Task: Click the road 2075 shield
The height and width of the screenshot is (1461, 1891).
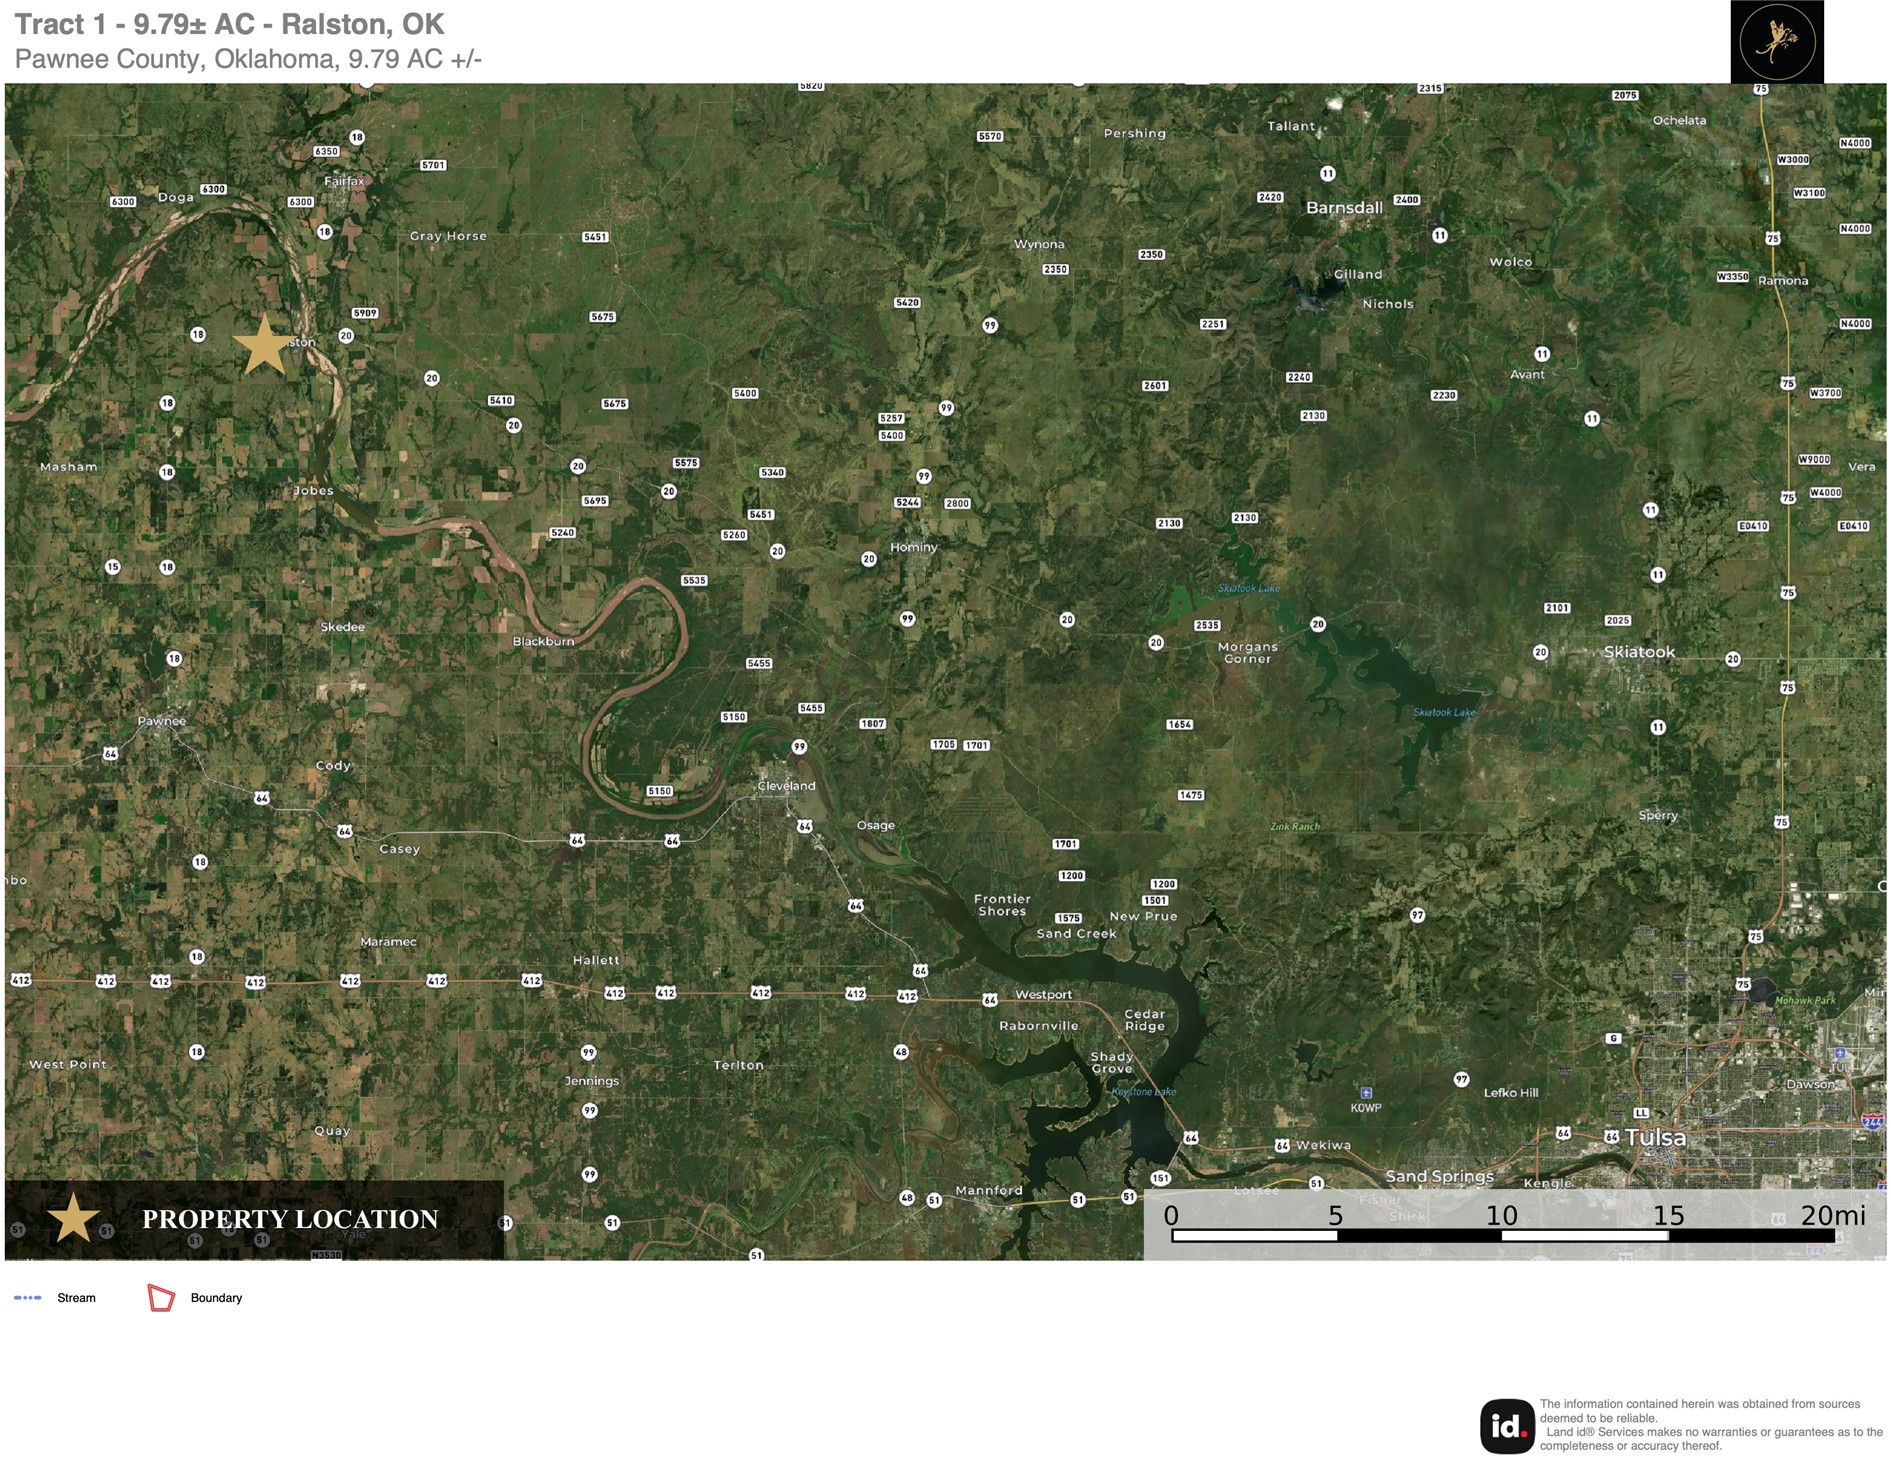Action: [x=1625, y=96]
